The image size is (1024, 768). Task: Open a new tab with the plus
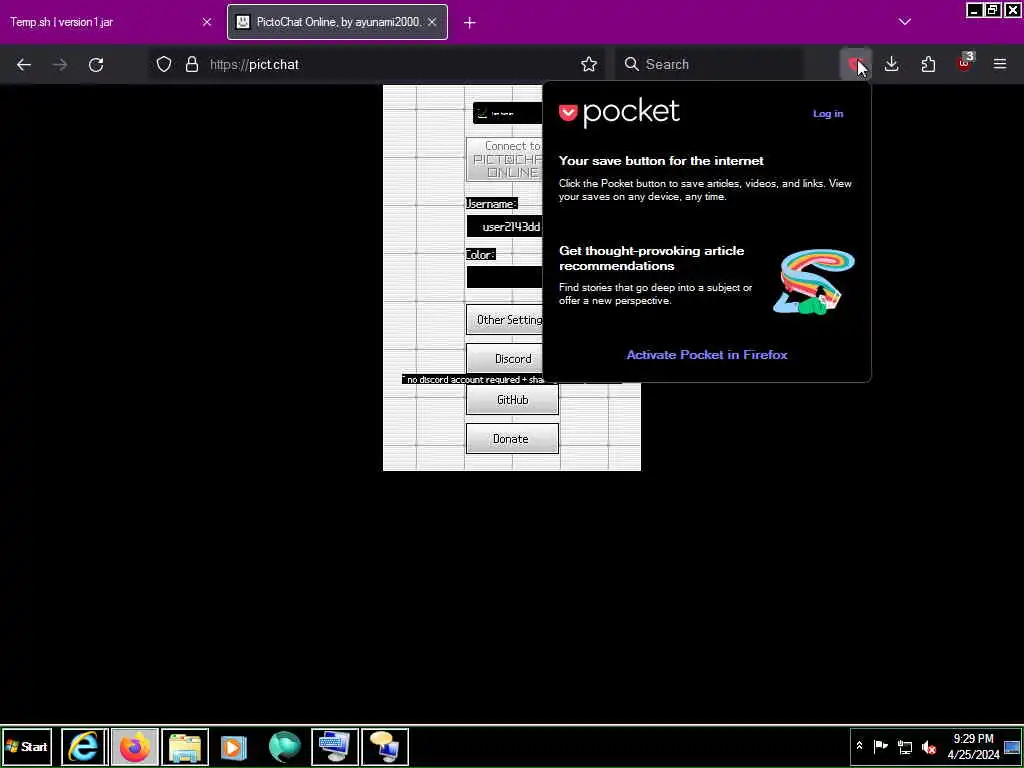[470, 23]
